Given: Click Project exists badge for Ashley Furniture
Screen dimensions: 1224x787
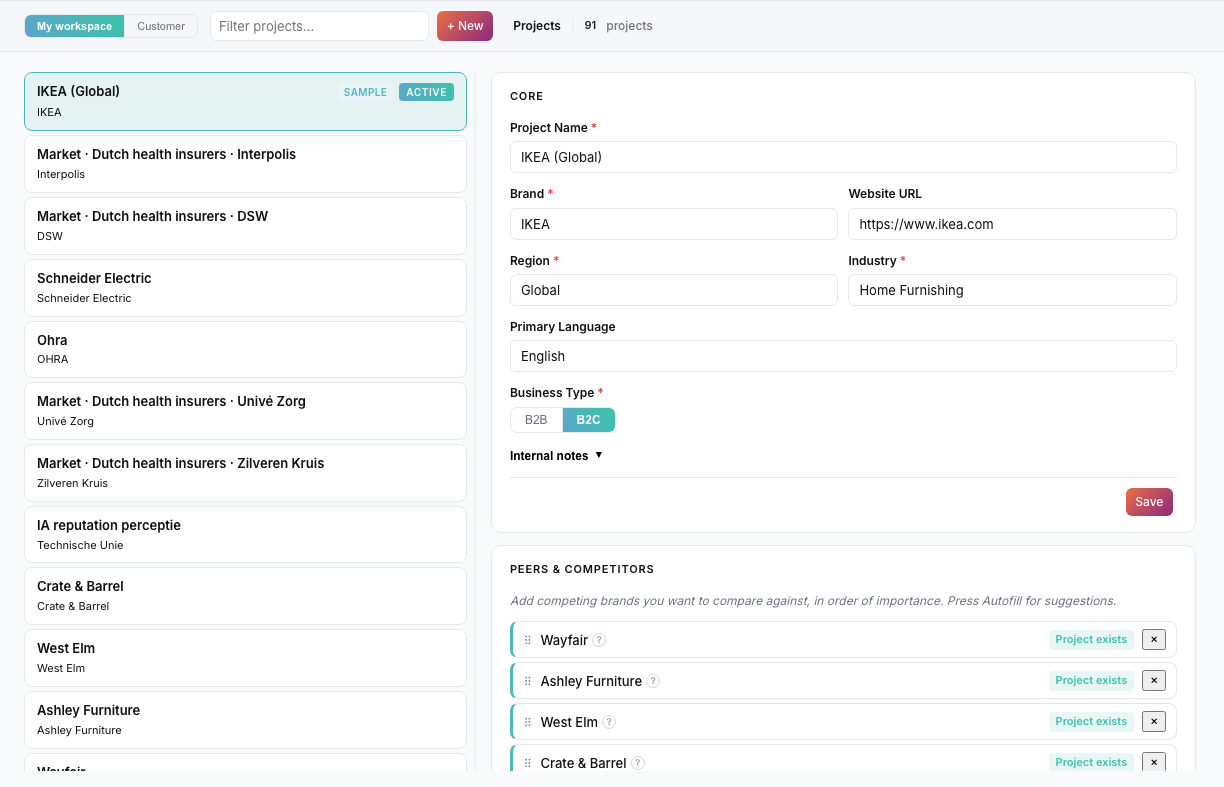Looking at the screenshot, I should point(1091,681).
